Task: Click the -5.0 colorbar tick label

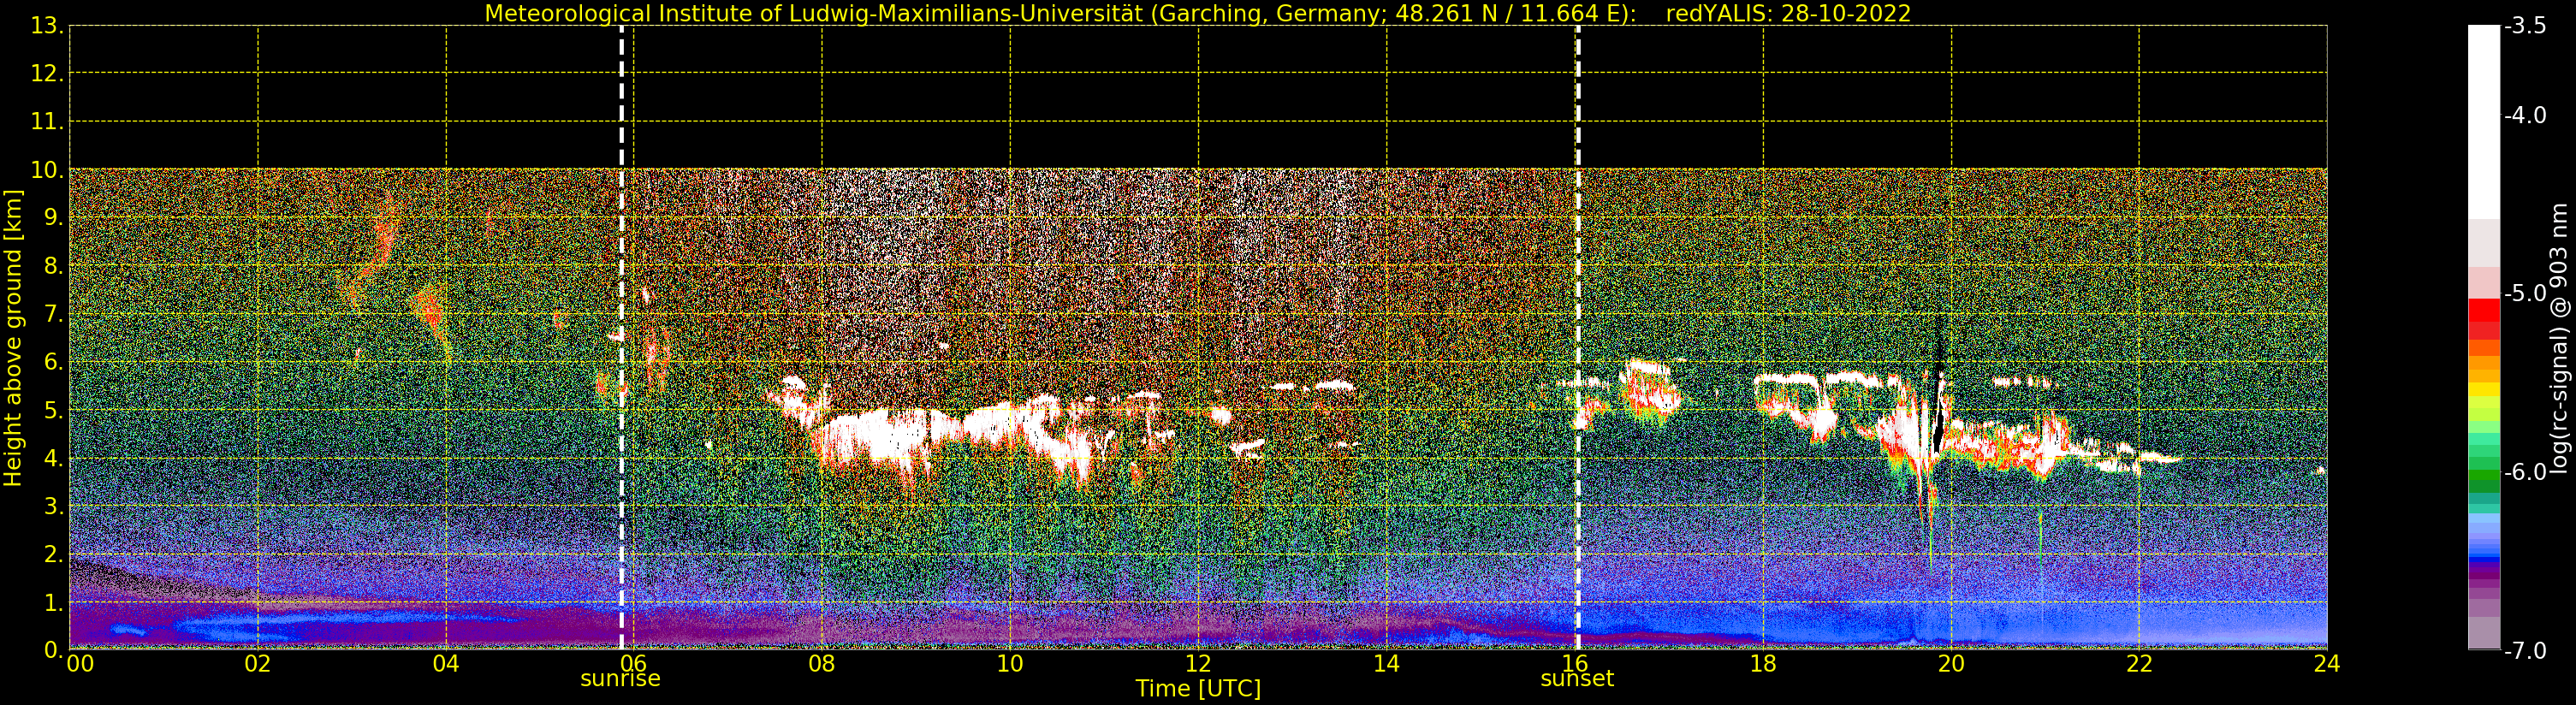Action: (2525, 294)
